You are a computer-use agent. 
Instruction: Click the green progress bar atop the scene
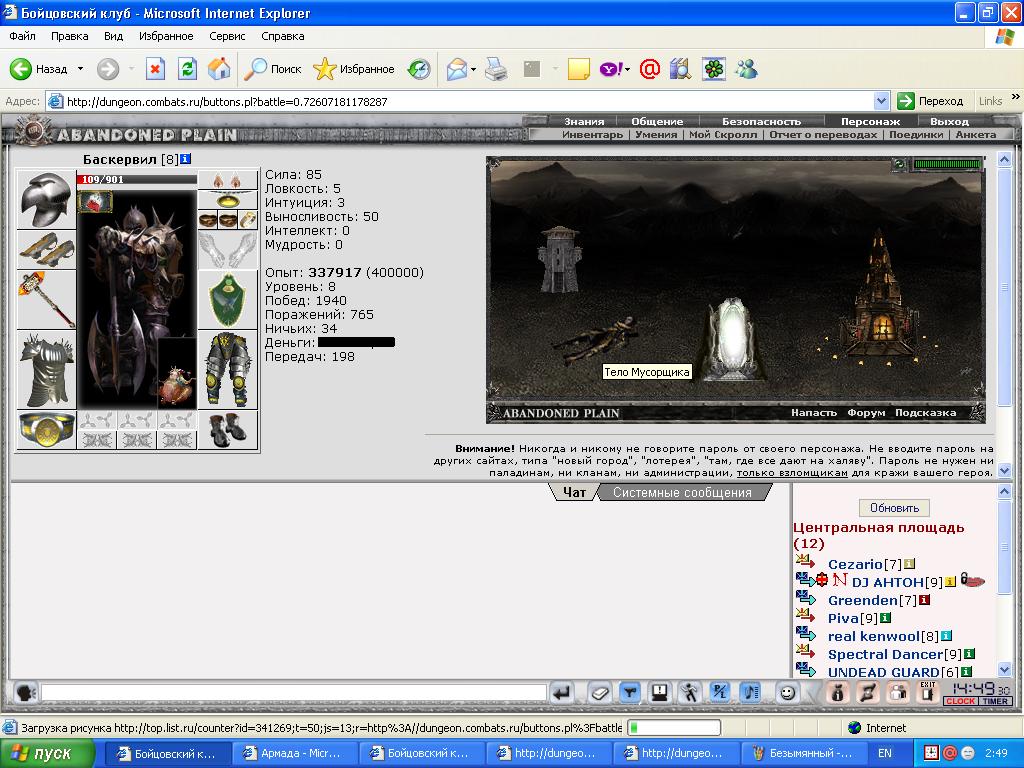(947, 164)
